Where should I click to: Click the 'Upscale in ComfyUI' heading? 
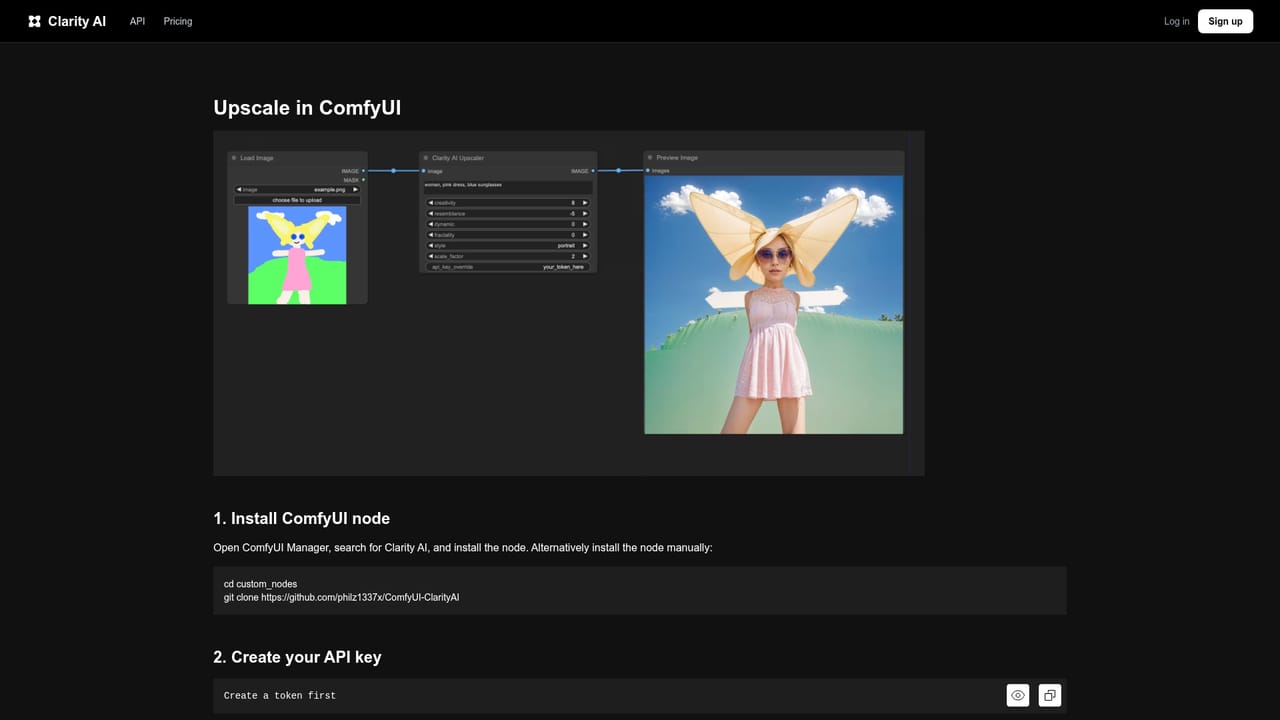(307, 108)
